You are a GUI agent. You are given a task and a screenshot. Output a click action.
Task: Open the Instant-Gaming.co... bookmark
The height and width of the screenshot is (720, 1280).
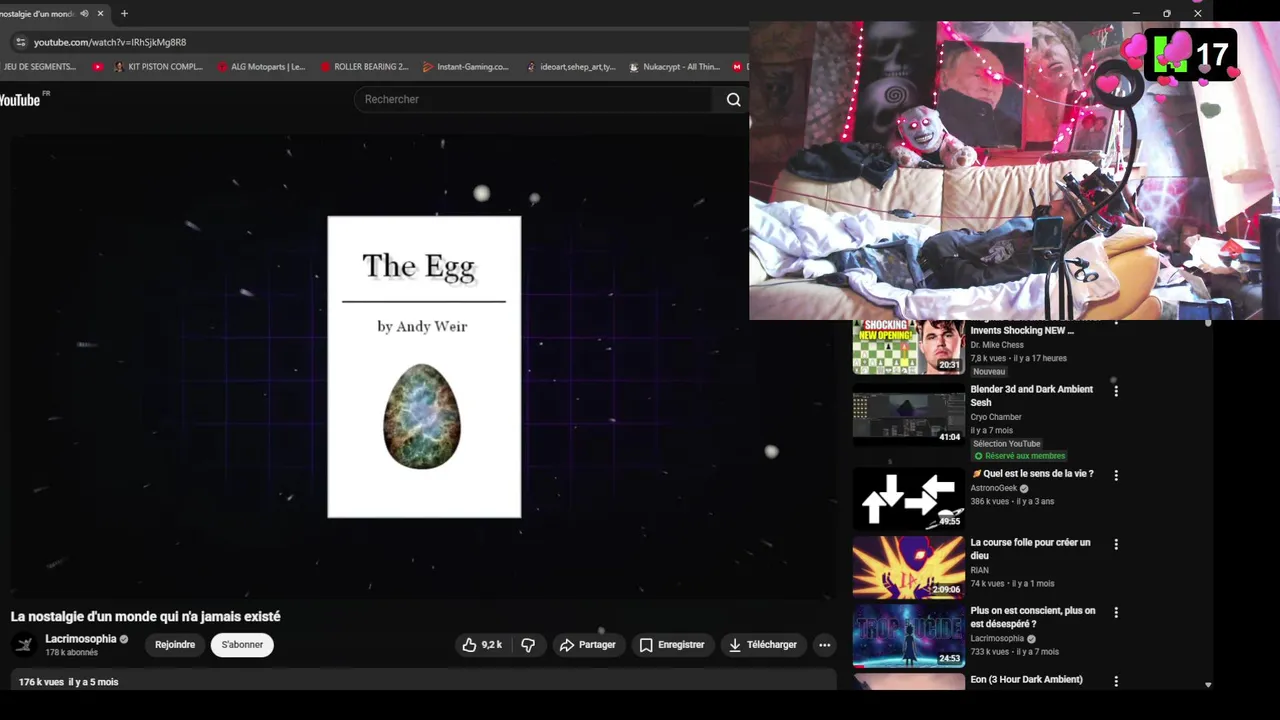tap(466, 67)
